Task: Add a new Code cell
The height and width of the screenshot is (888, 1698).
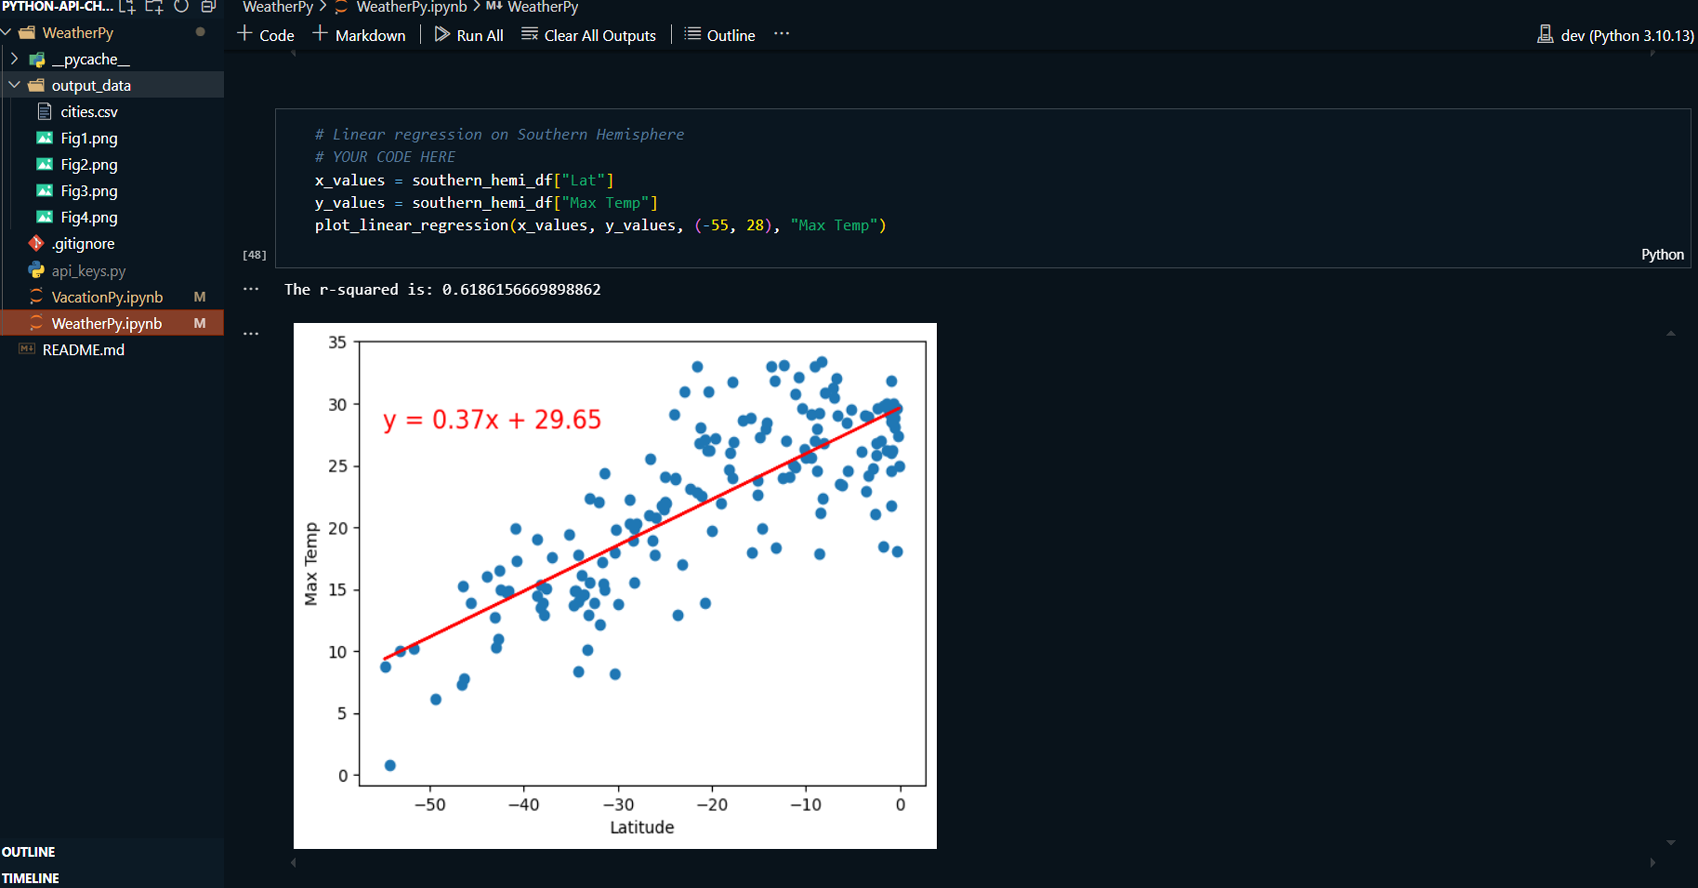Action: 266,35
